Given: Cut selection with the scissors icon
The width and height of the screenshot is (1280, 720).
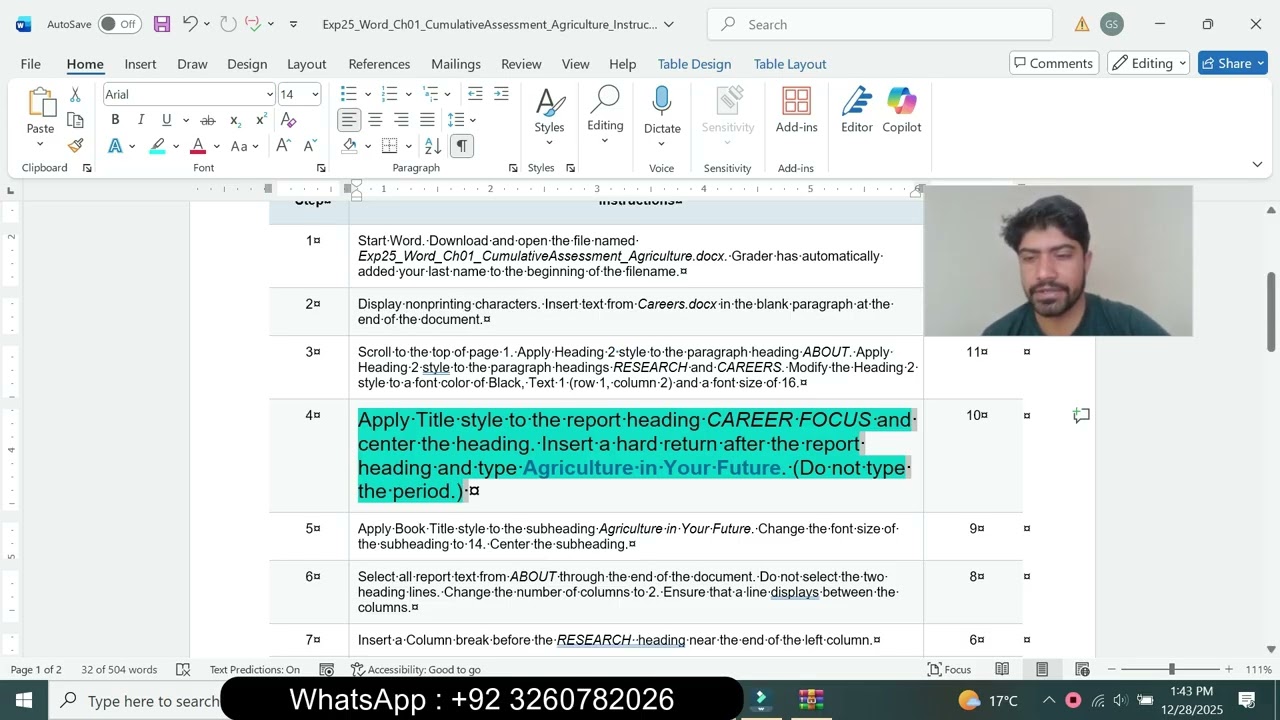Looking at the screenshot, I should (75, 95).
